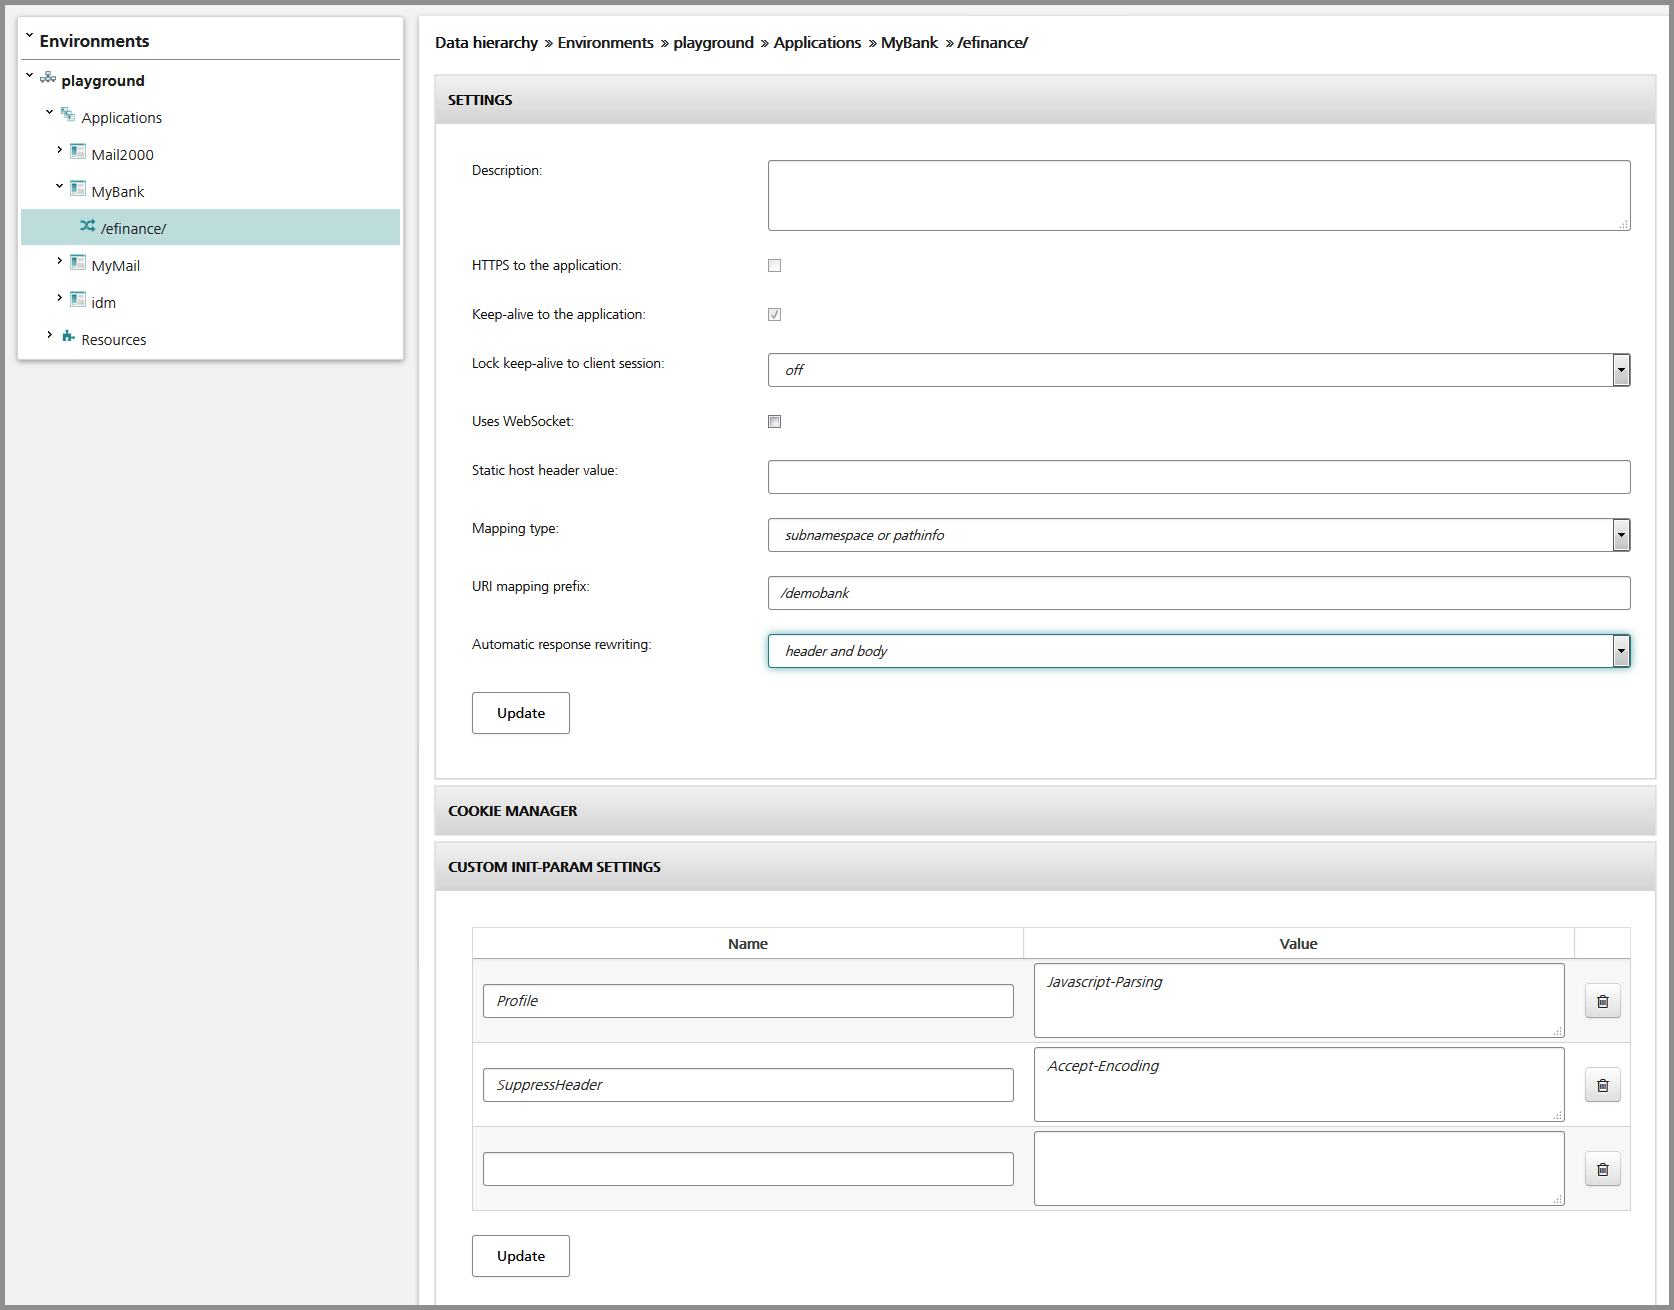This screenshot has height=1310, width=1674.
Task: Click the Description text area
Action: (1199, 195)
